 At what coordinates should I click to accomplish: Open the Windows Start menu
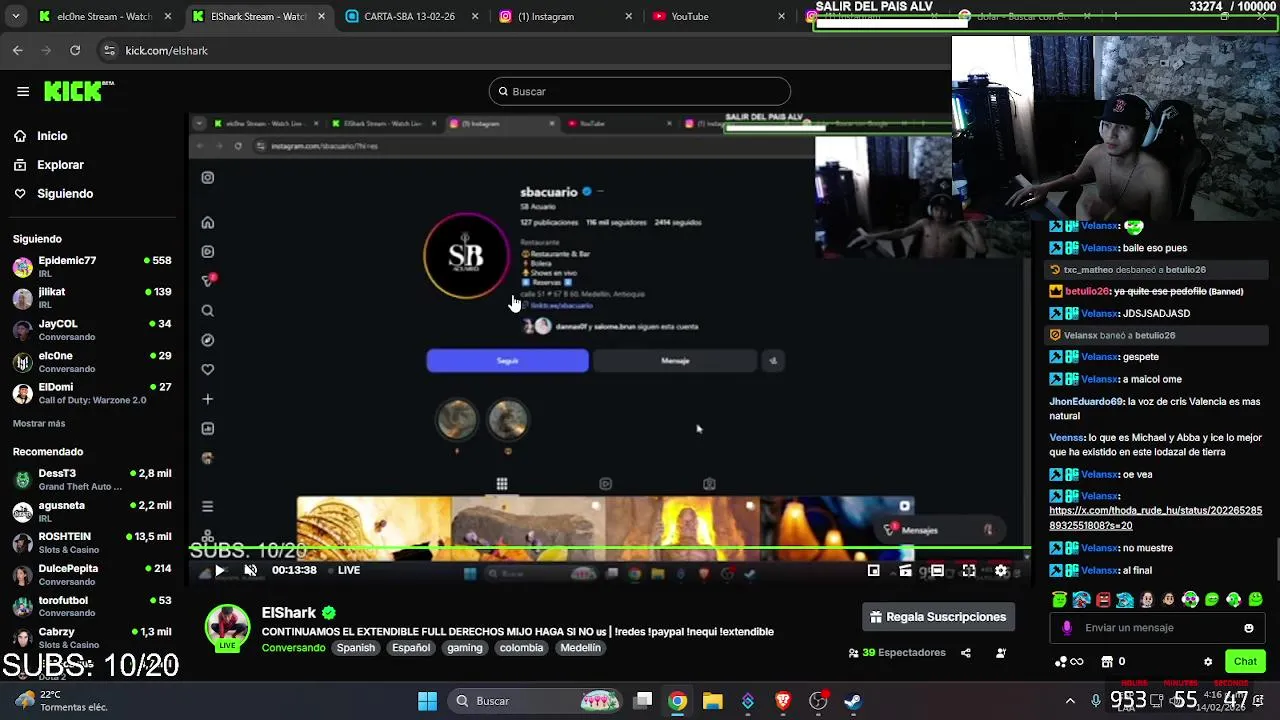tap(427, 701)
